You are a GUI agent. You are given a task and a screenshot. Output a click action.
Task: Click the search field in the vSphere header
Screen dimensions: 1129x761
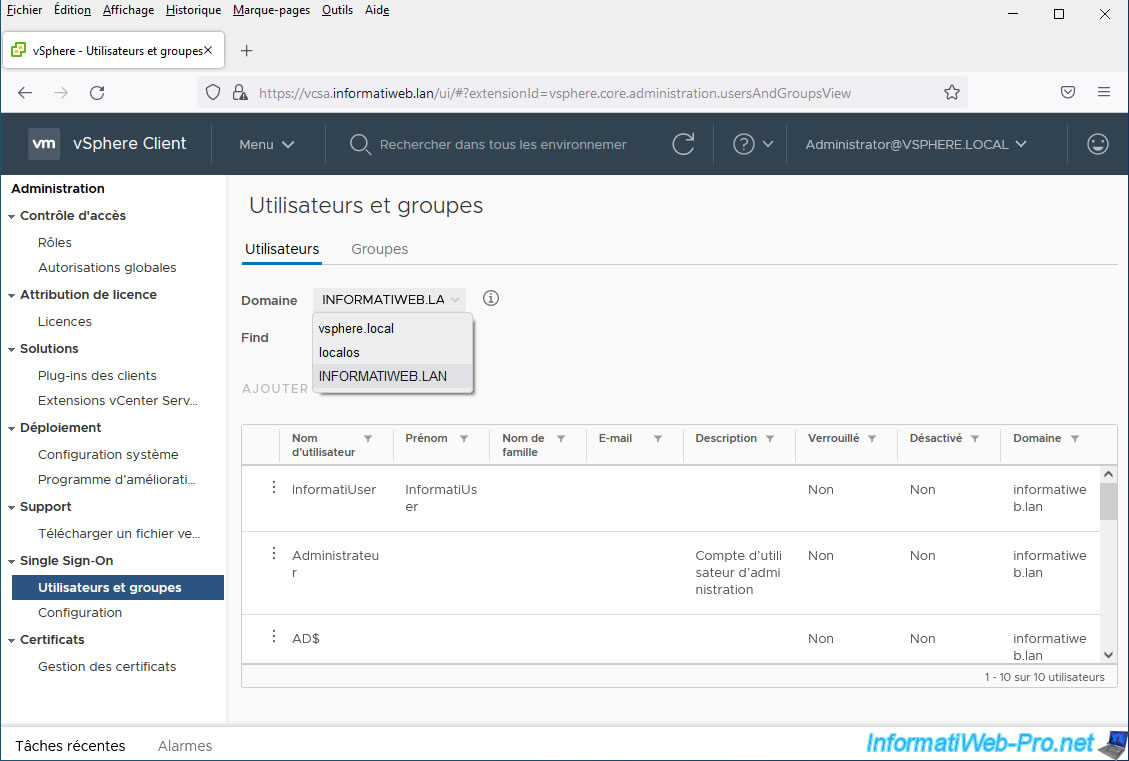click(x=503, y=145)
